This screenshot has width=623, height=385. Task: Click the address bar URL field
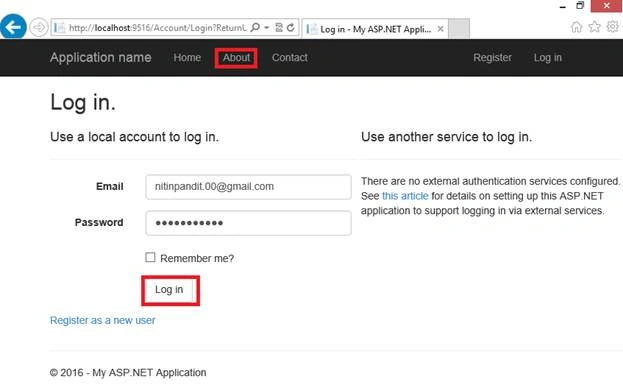click(x=157, y=28)
